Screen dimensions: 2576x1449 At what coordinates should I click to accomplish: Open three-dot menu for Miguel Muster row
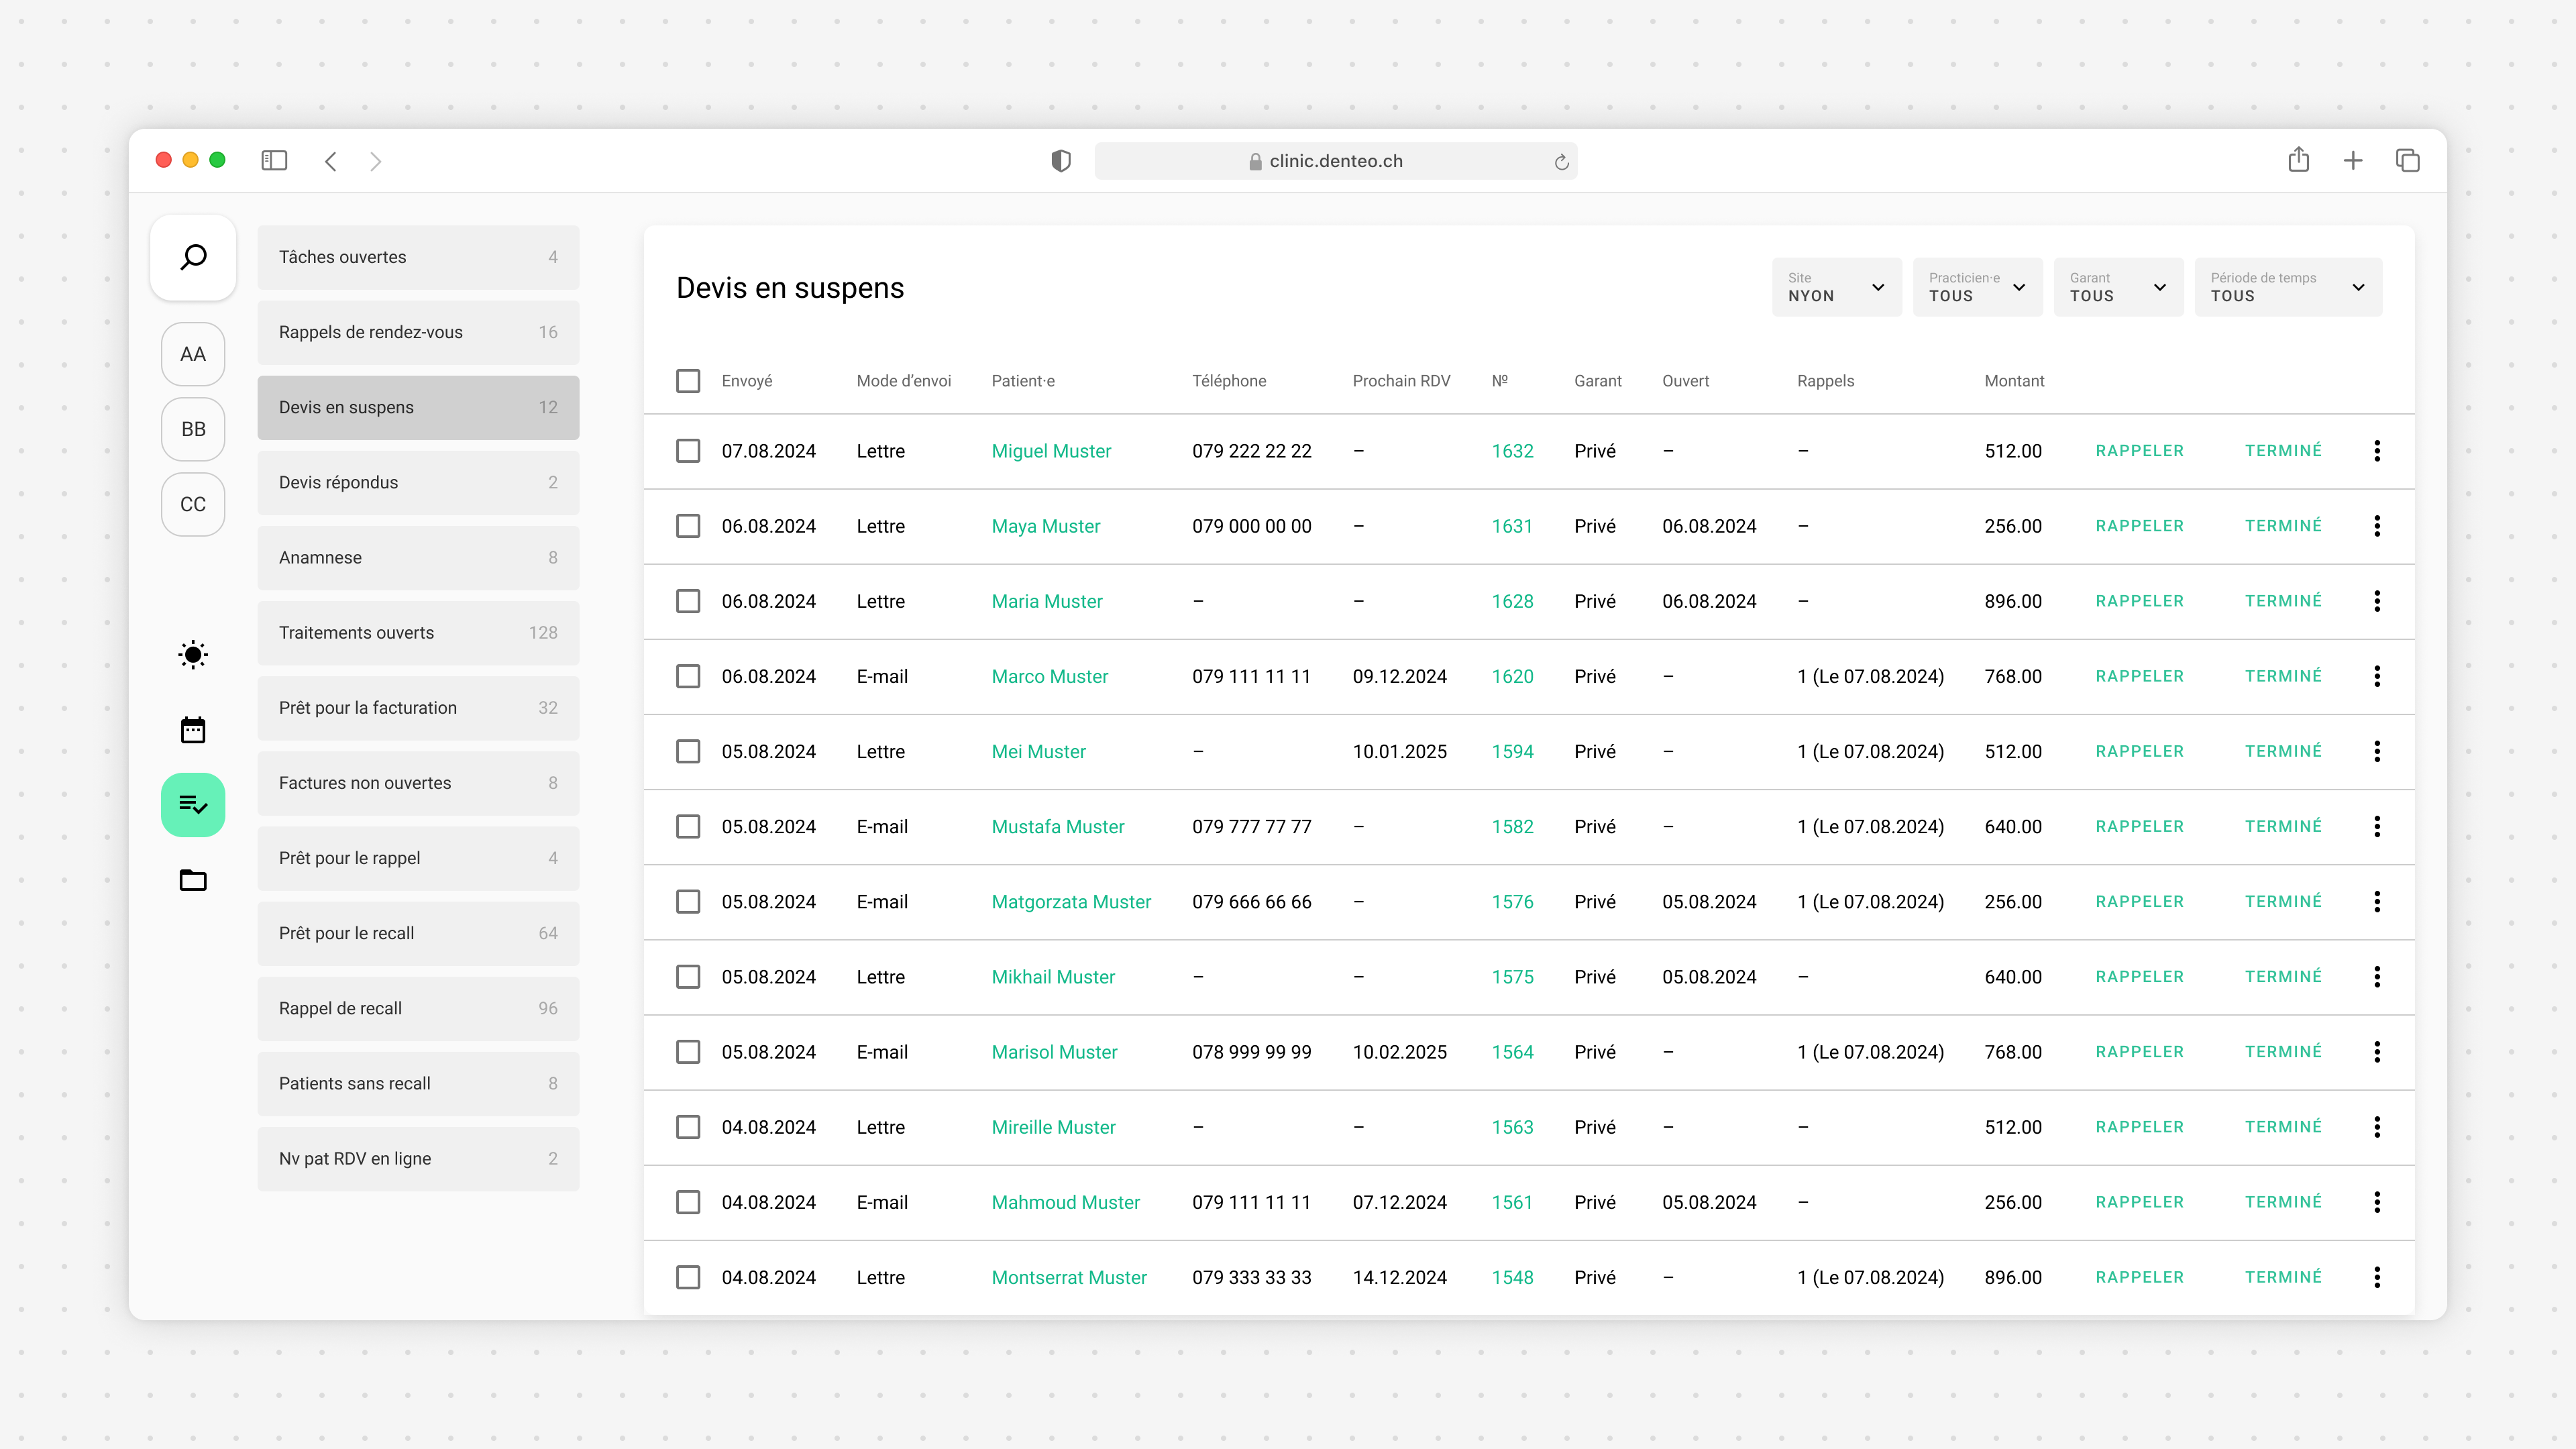[2377, 451]
